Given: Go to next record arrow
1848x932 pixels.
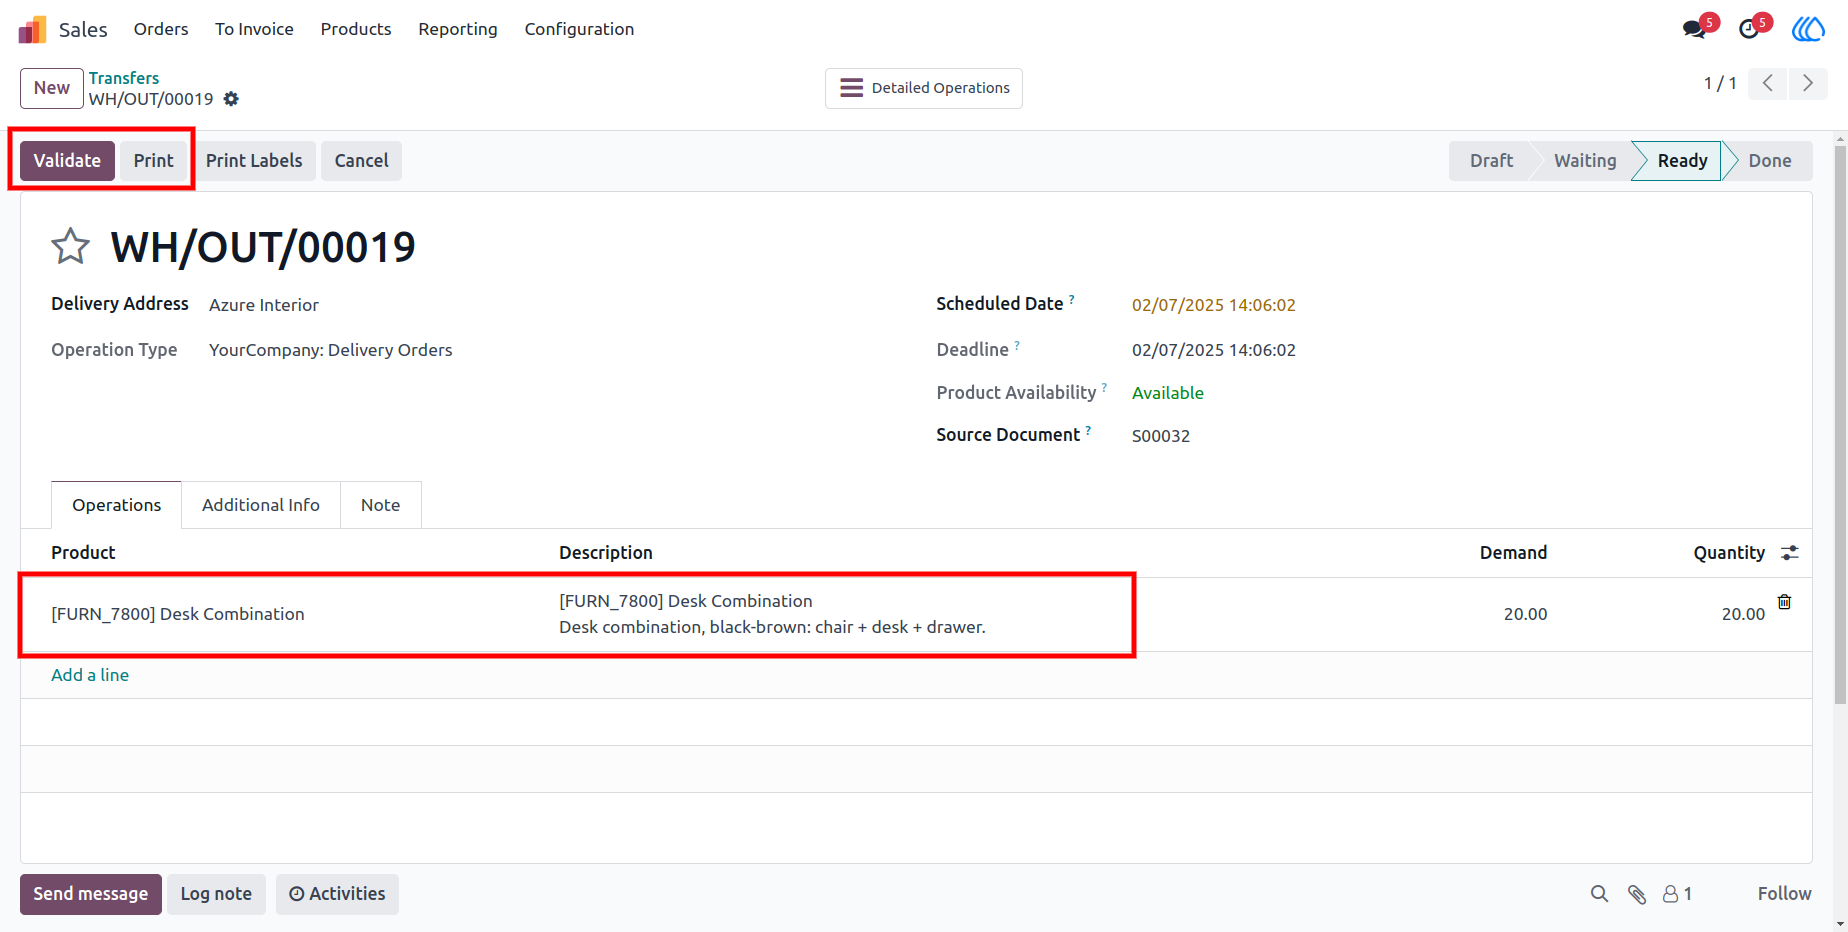Looking at the screenshot, I should coord(1808,83).
